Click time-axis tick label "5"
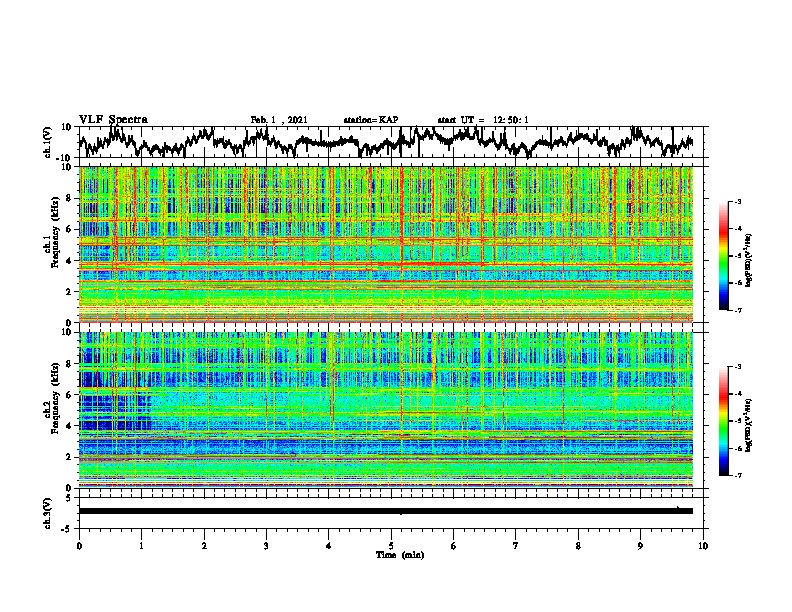792x612 pixels. click(x=391, y=546)
